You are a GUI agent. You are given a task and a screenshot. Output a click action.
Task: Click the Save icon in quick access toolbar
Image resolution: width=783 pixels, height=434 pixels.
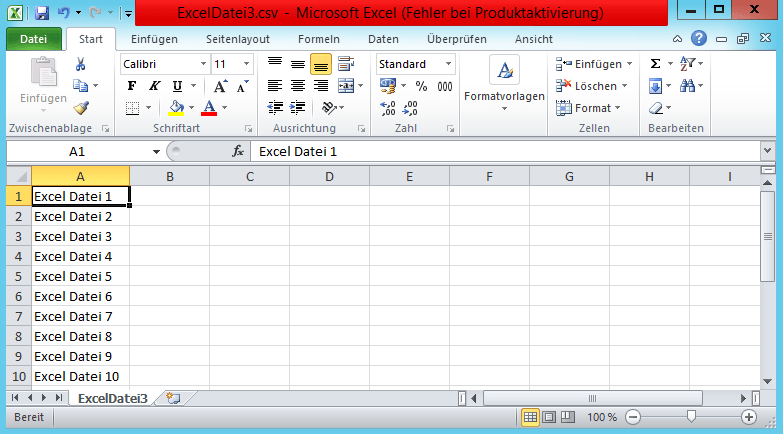tap(42, 14)
